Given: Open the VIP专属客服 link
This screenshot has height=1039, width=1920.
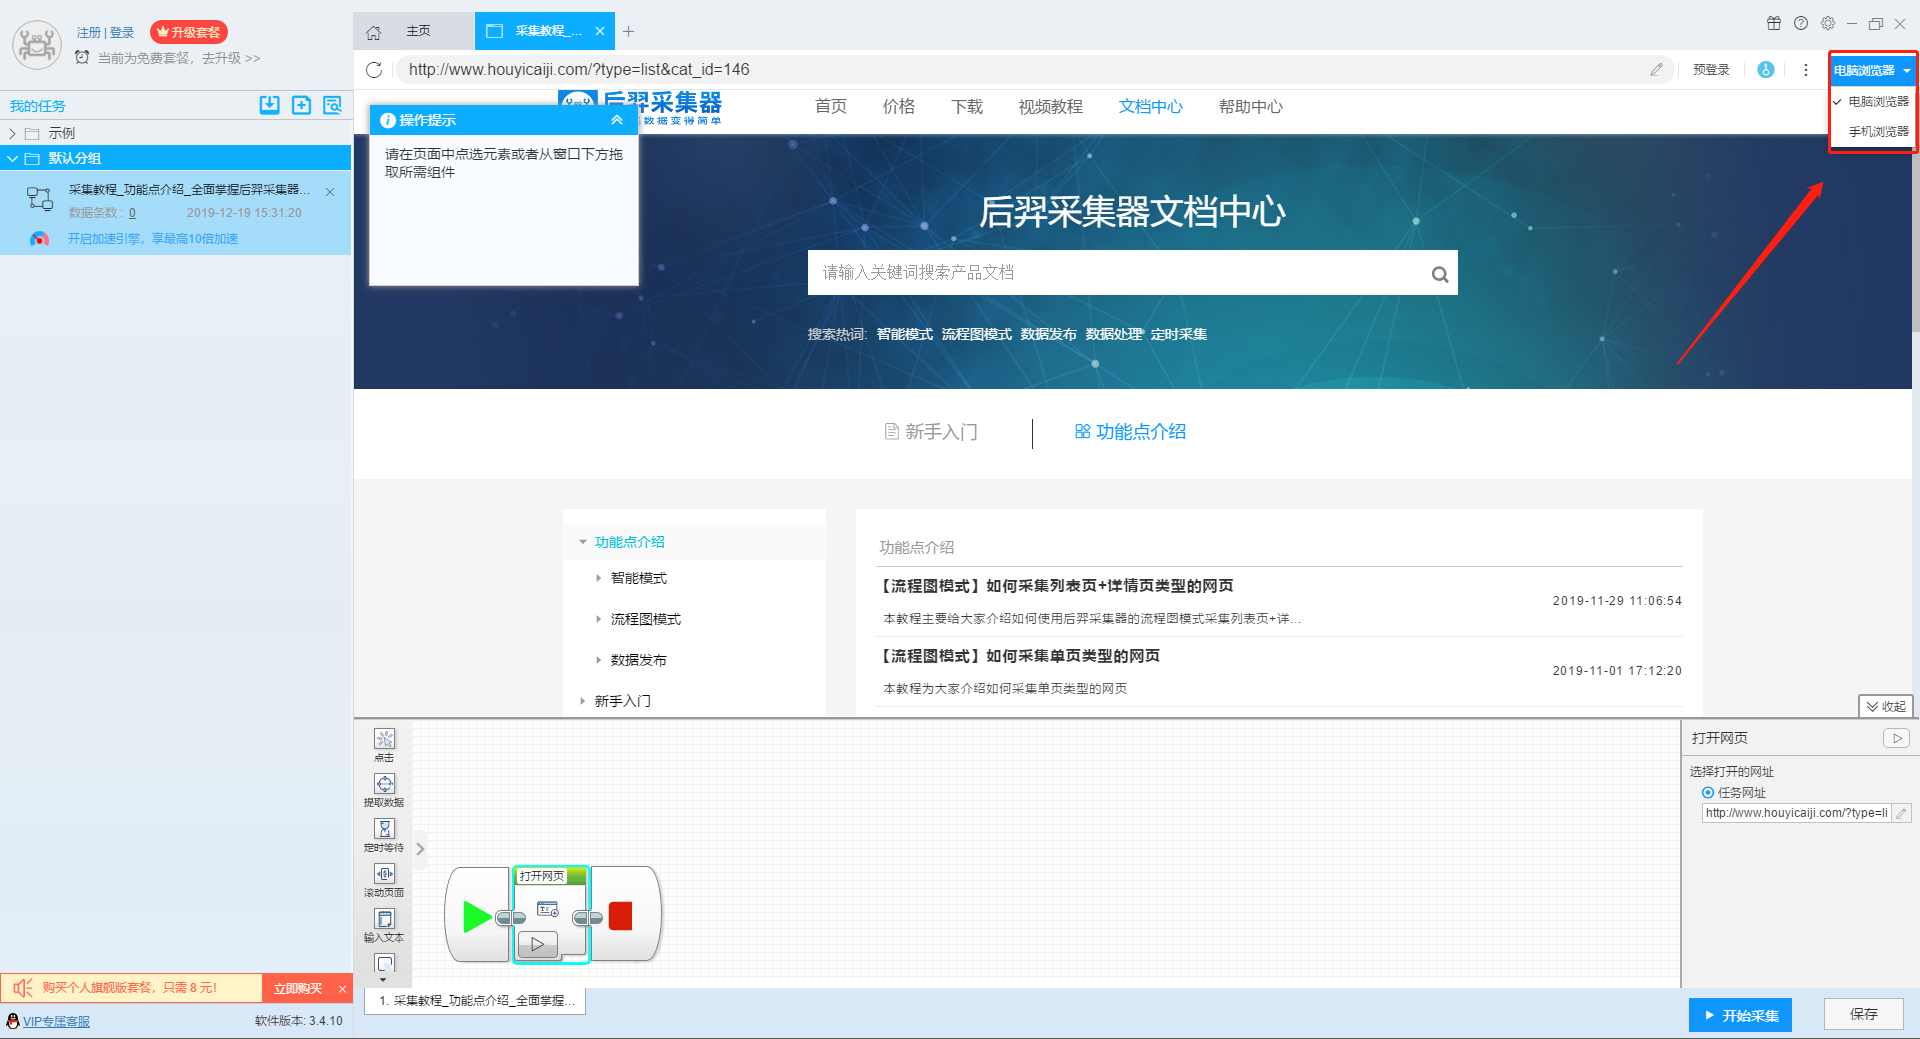Looking at the screenshot, I should (56, 1021).
